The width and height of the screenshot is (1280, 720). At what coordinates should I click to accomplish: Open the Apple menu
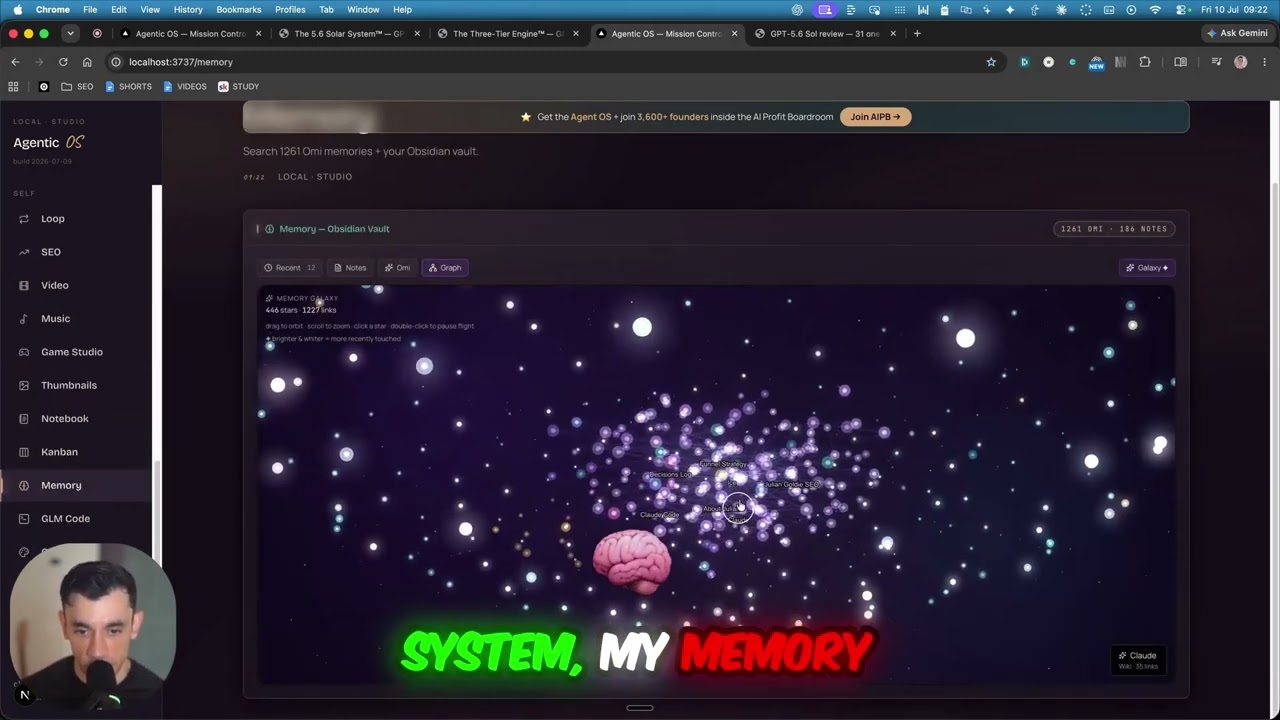click(17, 9)
